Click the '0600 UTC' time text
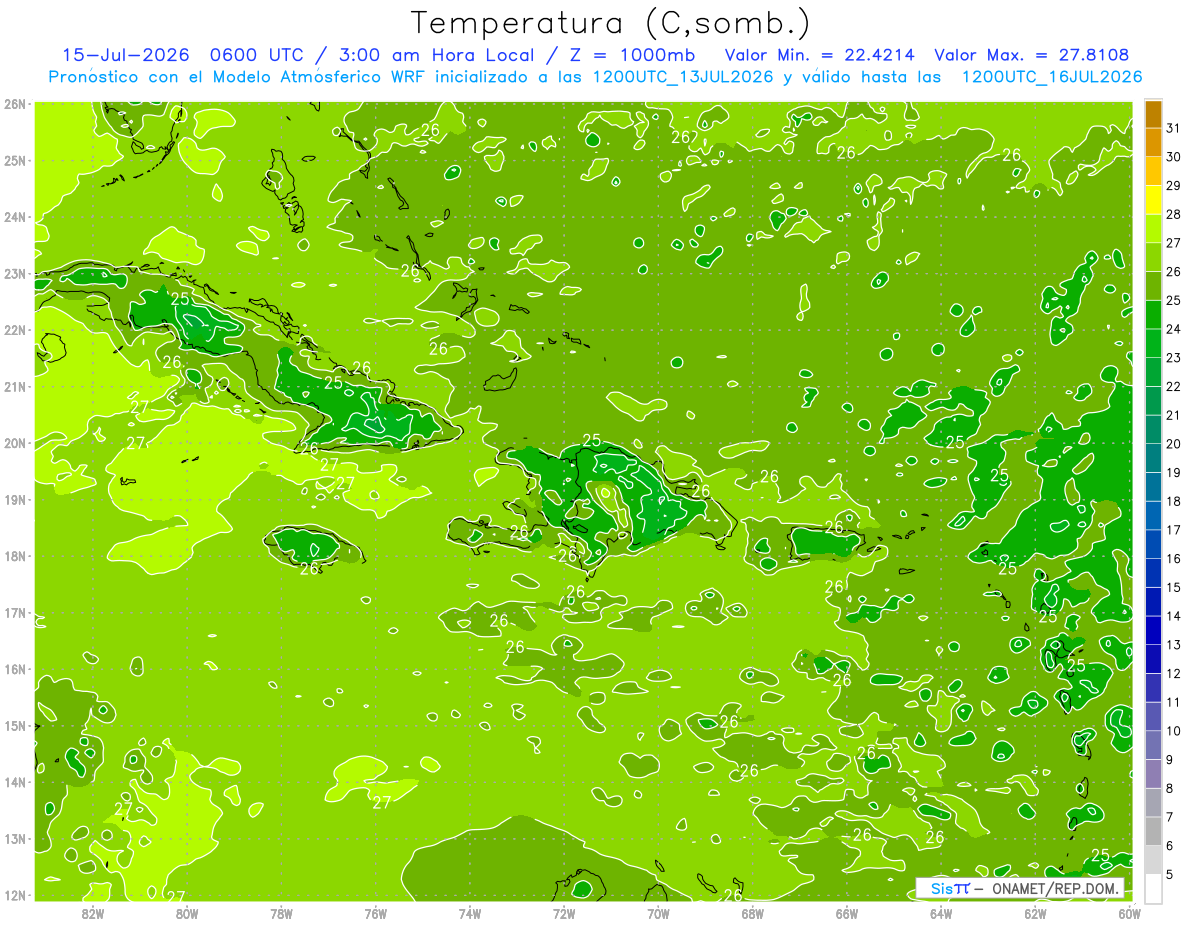The image size is (1200, 927). point(257,55)
